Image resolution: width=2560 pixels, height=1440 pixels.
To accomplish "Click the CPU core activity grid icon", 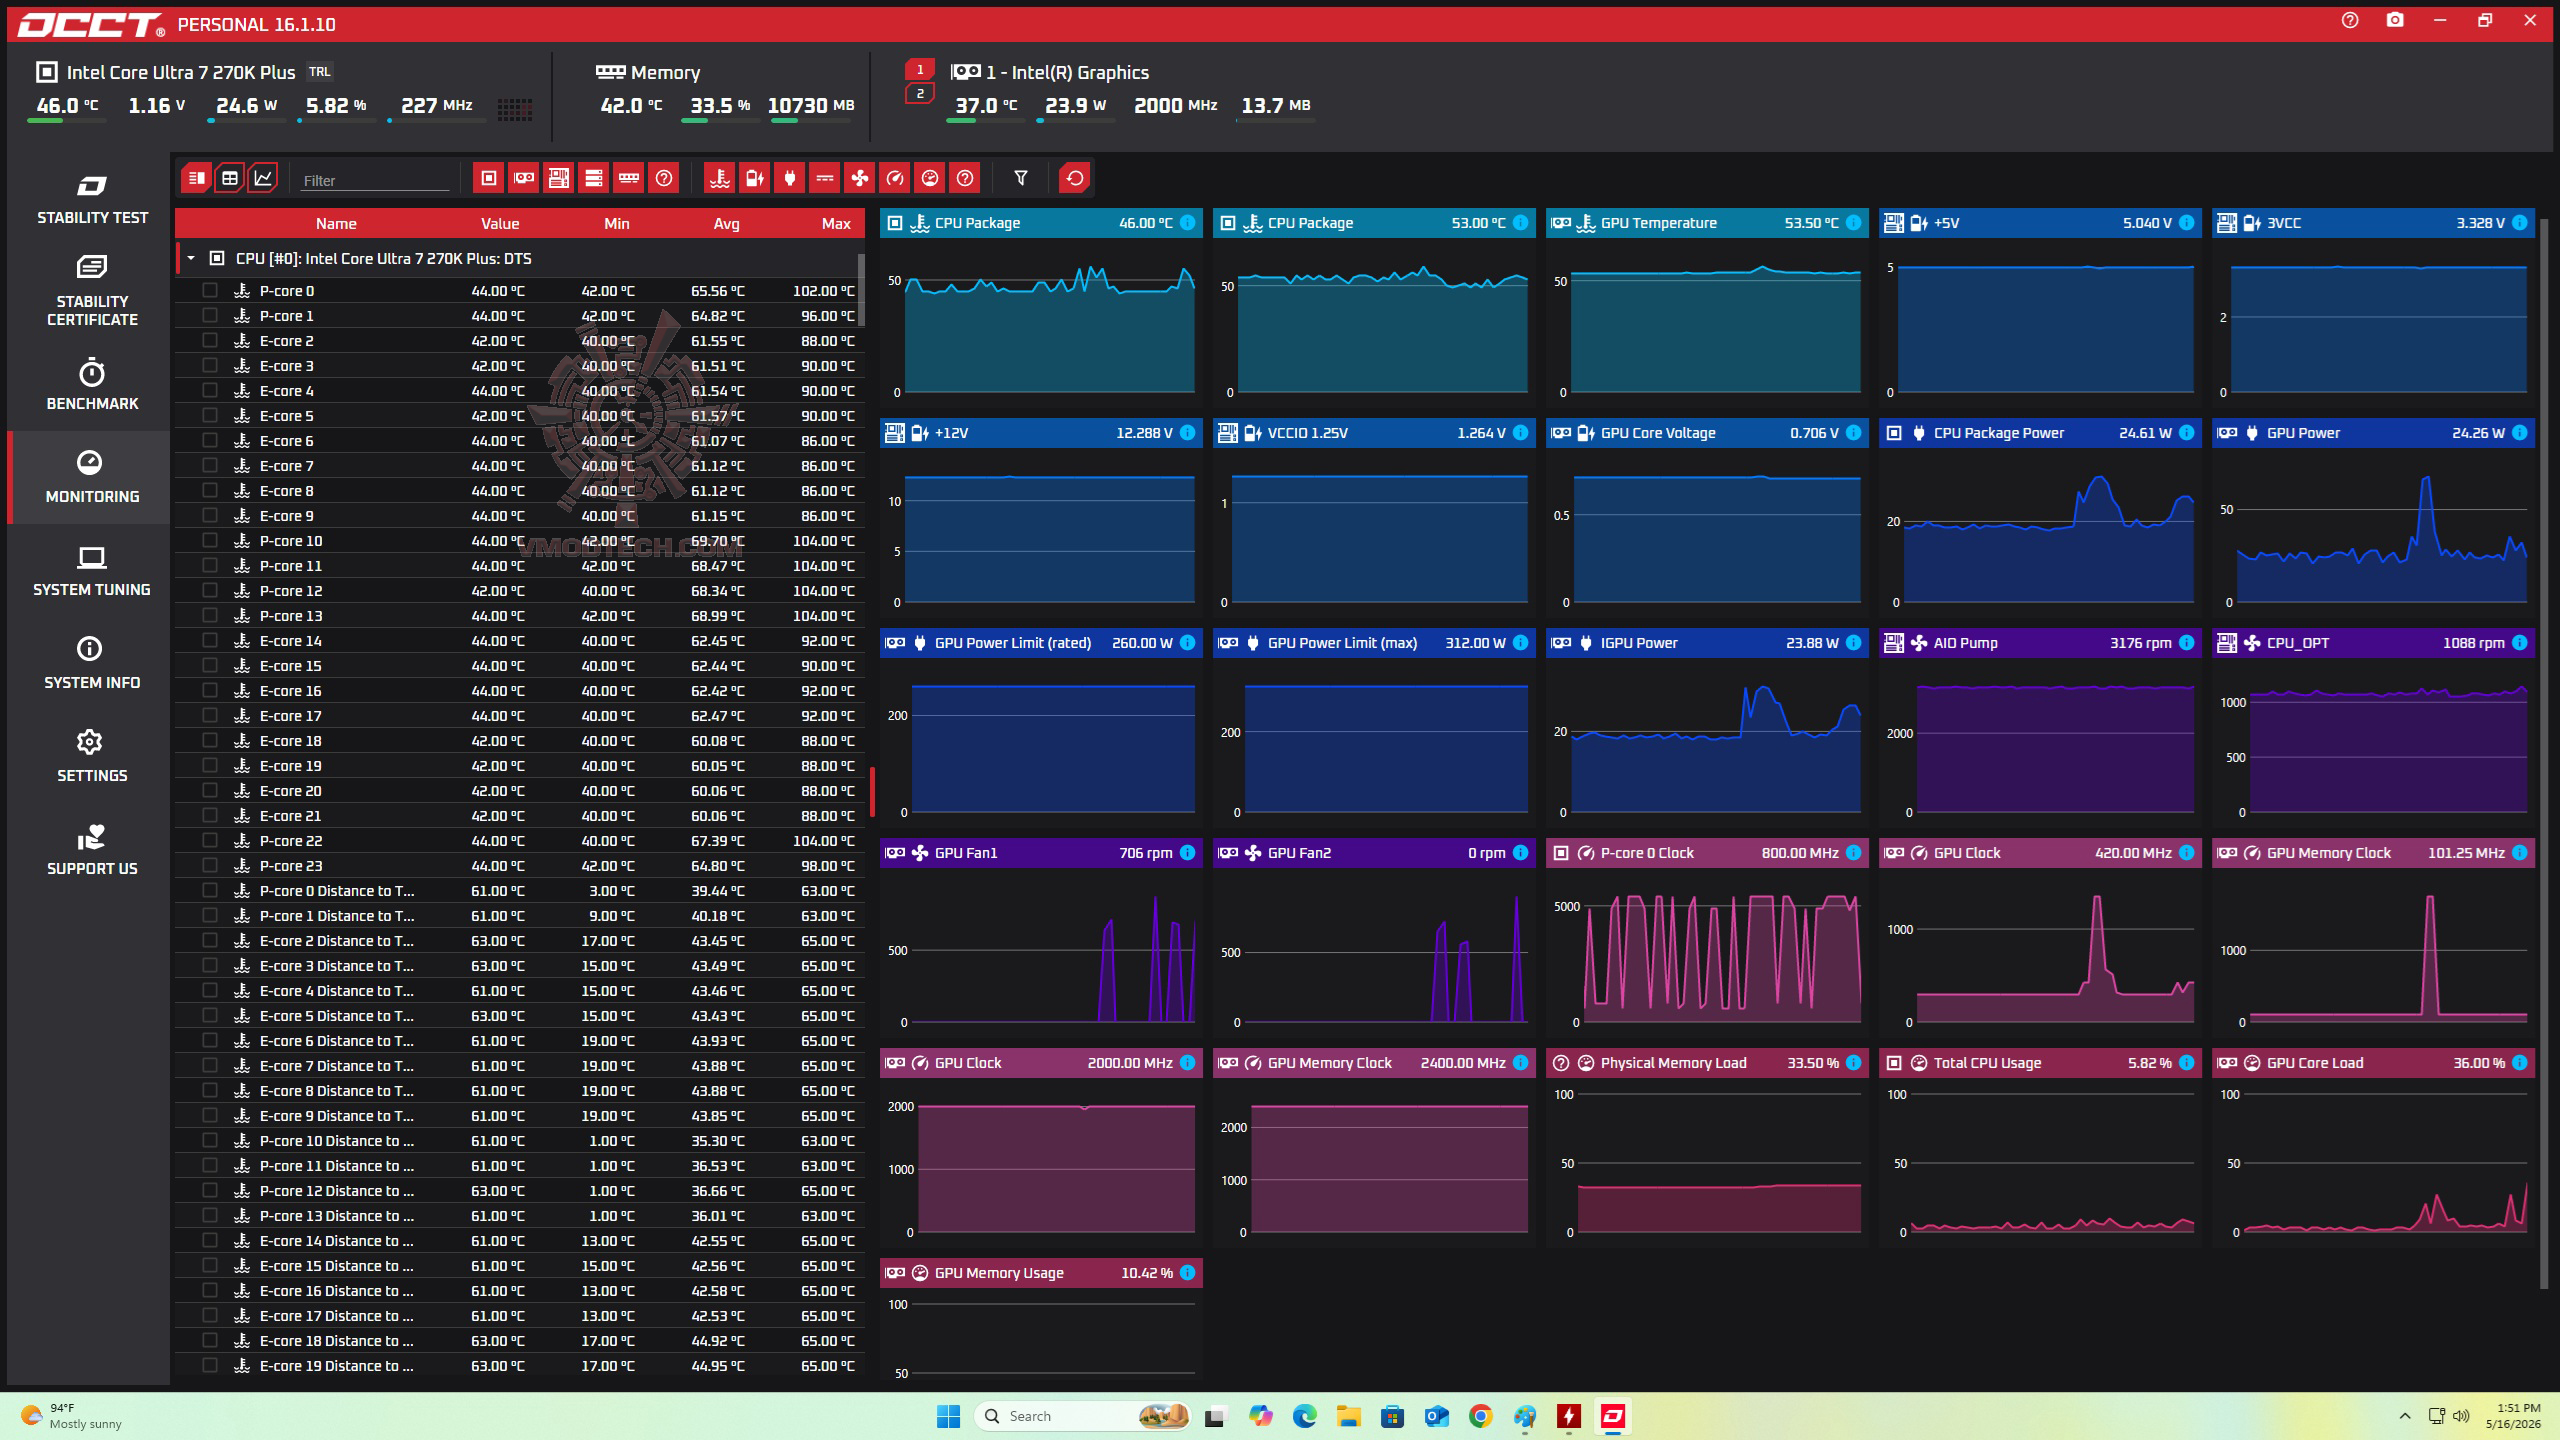I will (x=514, y=109).
